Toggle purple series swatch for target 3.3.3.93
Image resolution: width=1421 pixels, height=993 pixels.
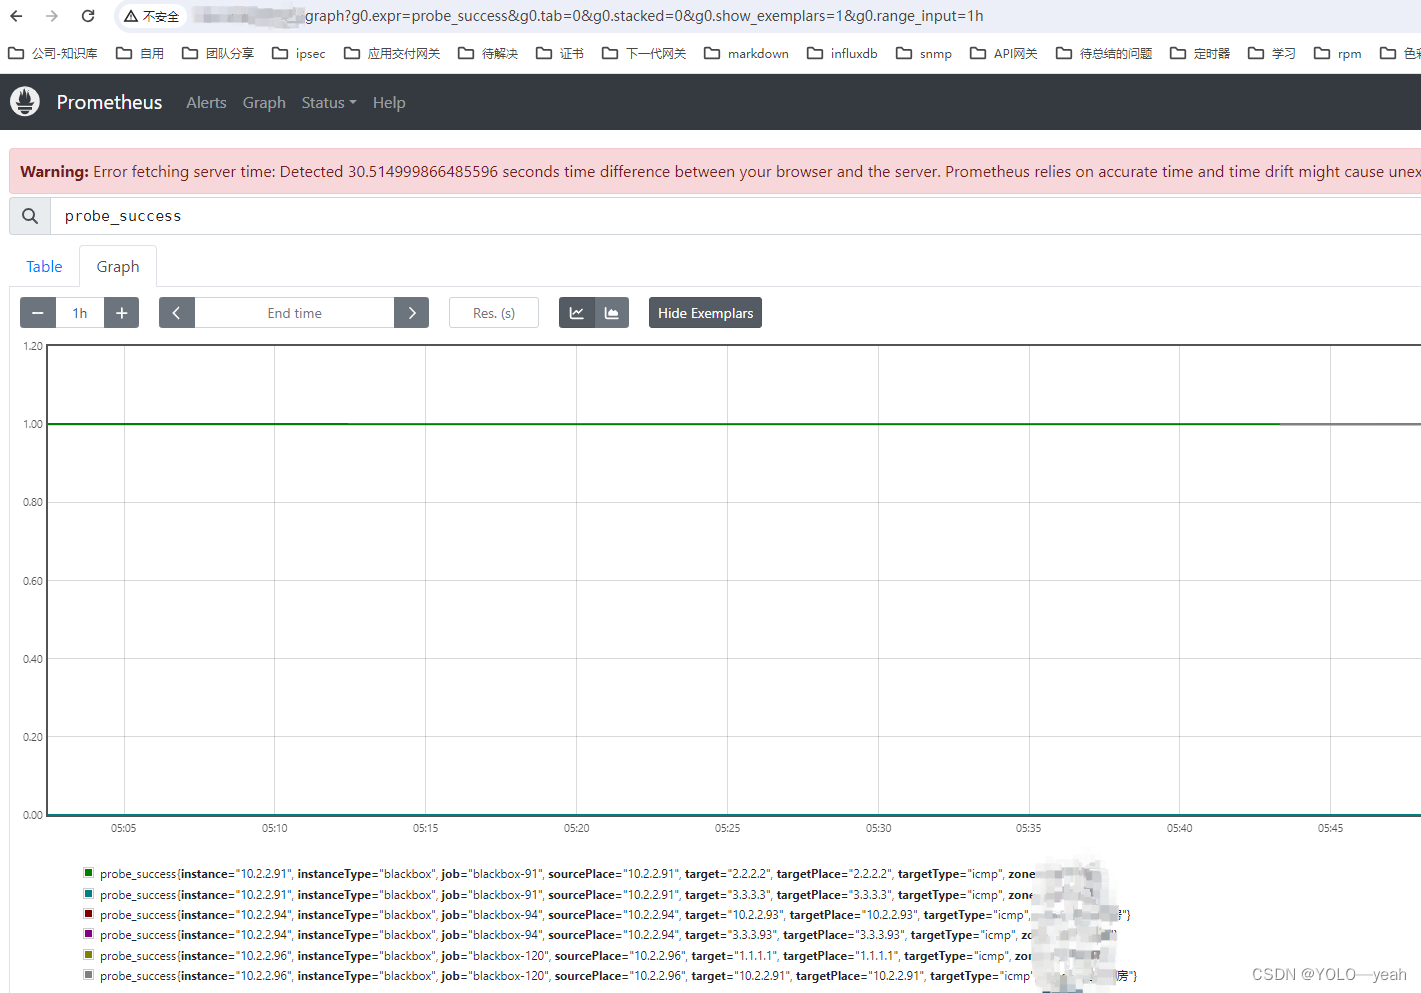click(x=88, y=934)
